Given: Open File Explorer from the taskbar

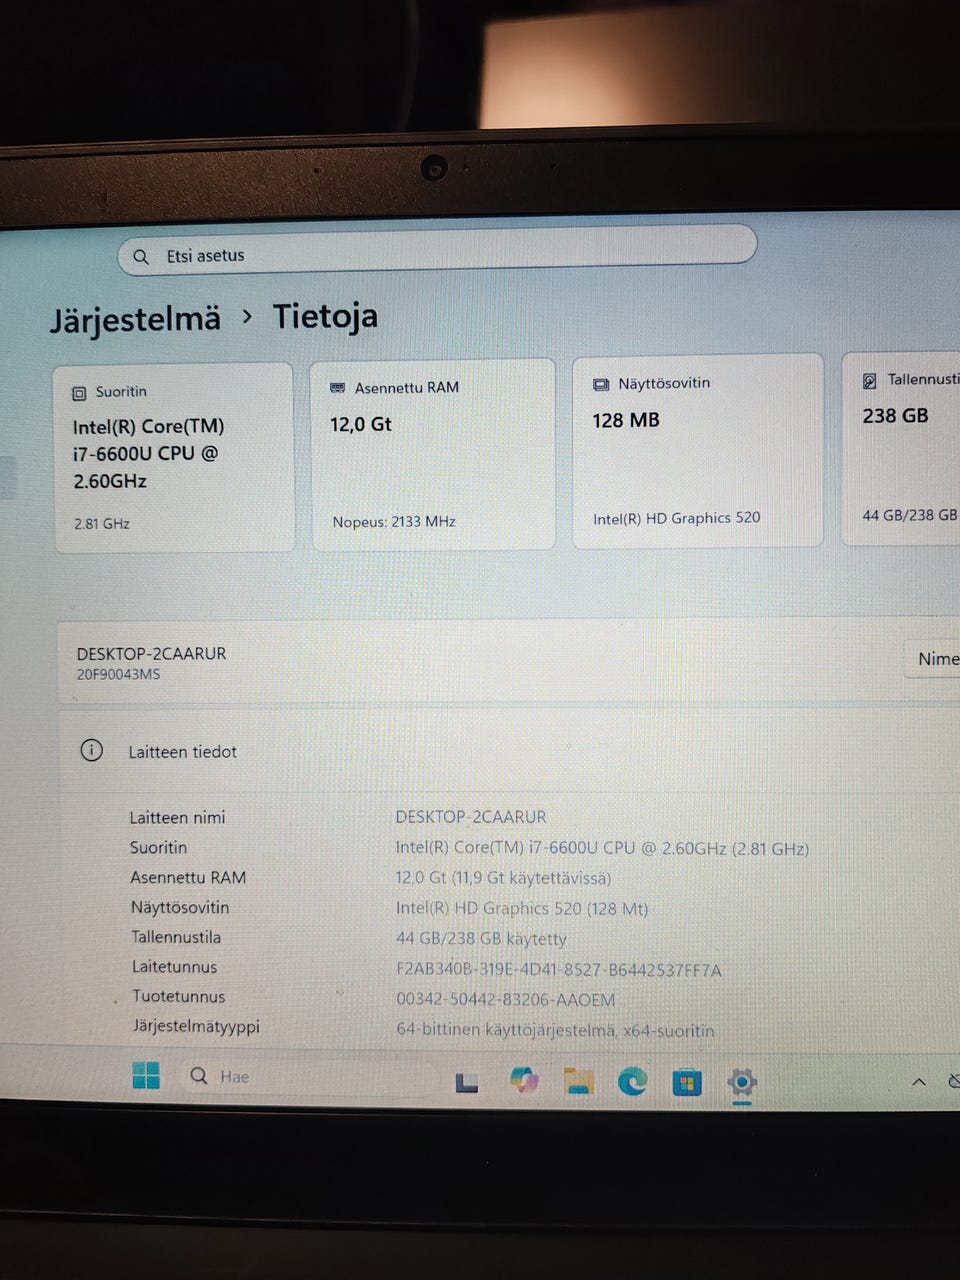Looking at the screenshot, I should [x=578, y=1082].
